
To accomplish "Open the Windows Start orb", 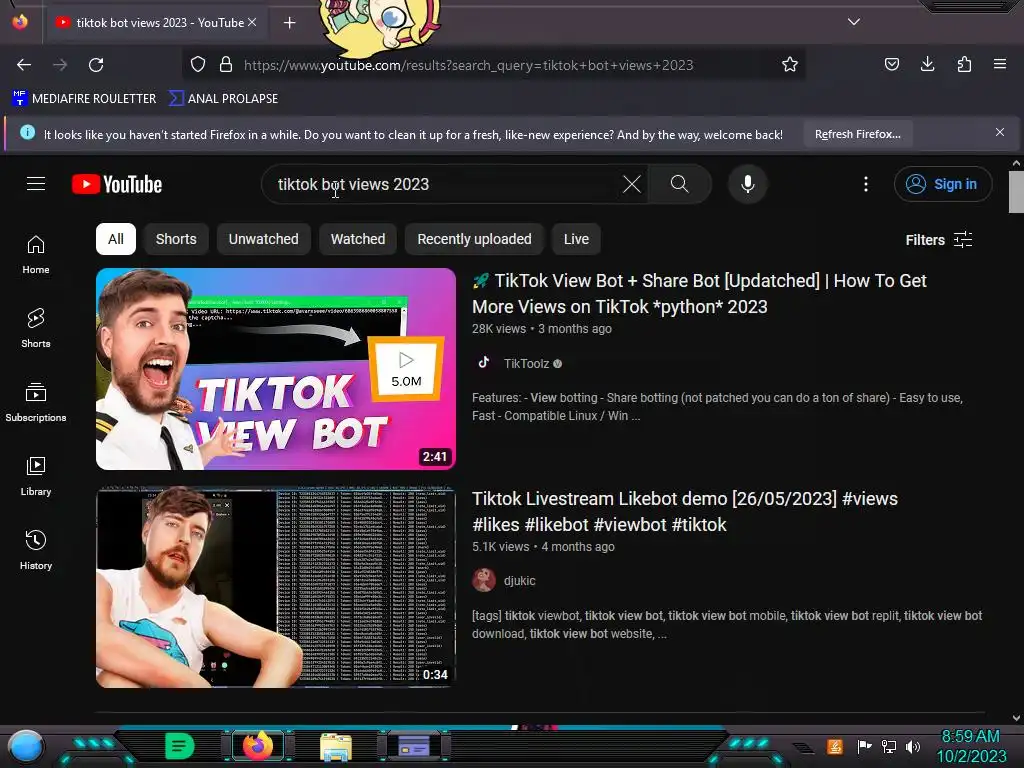I will coord(26,746).
